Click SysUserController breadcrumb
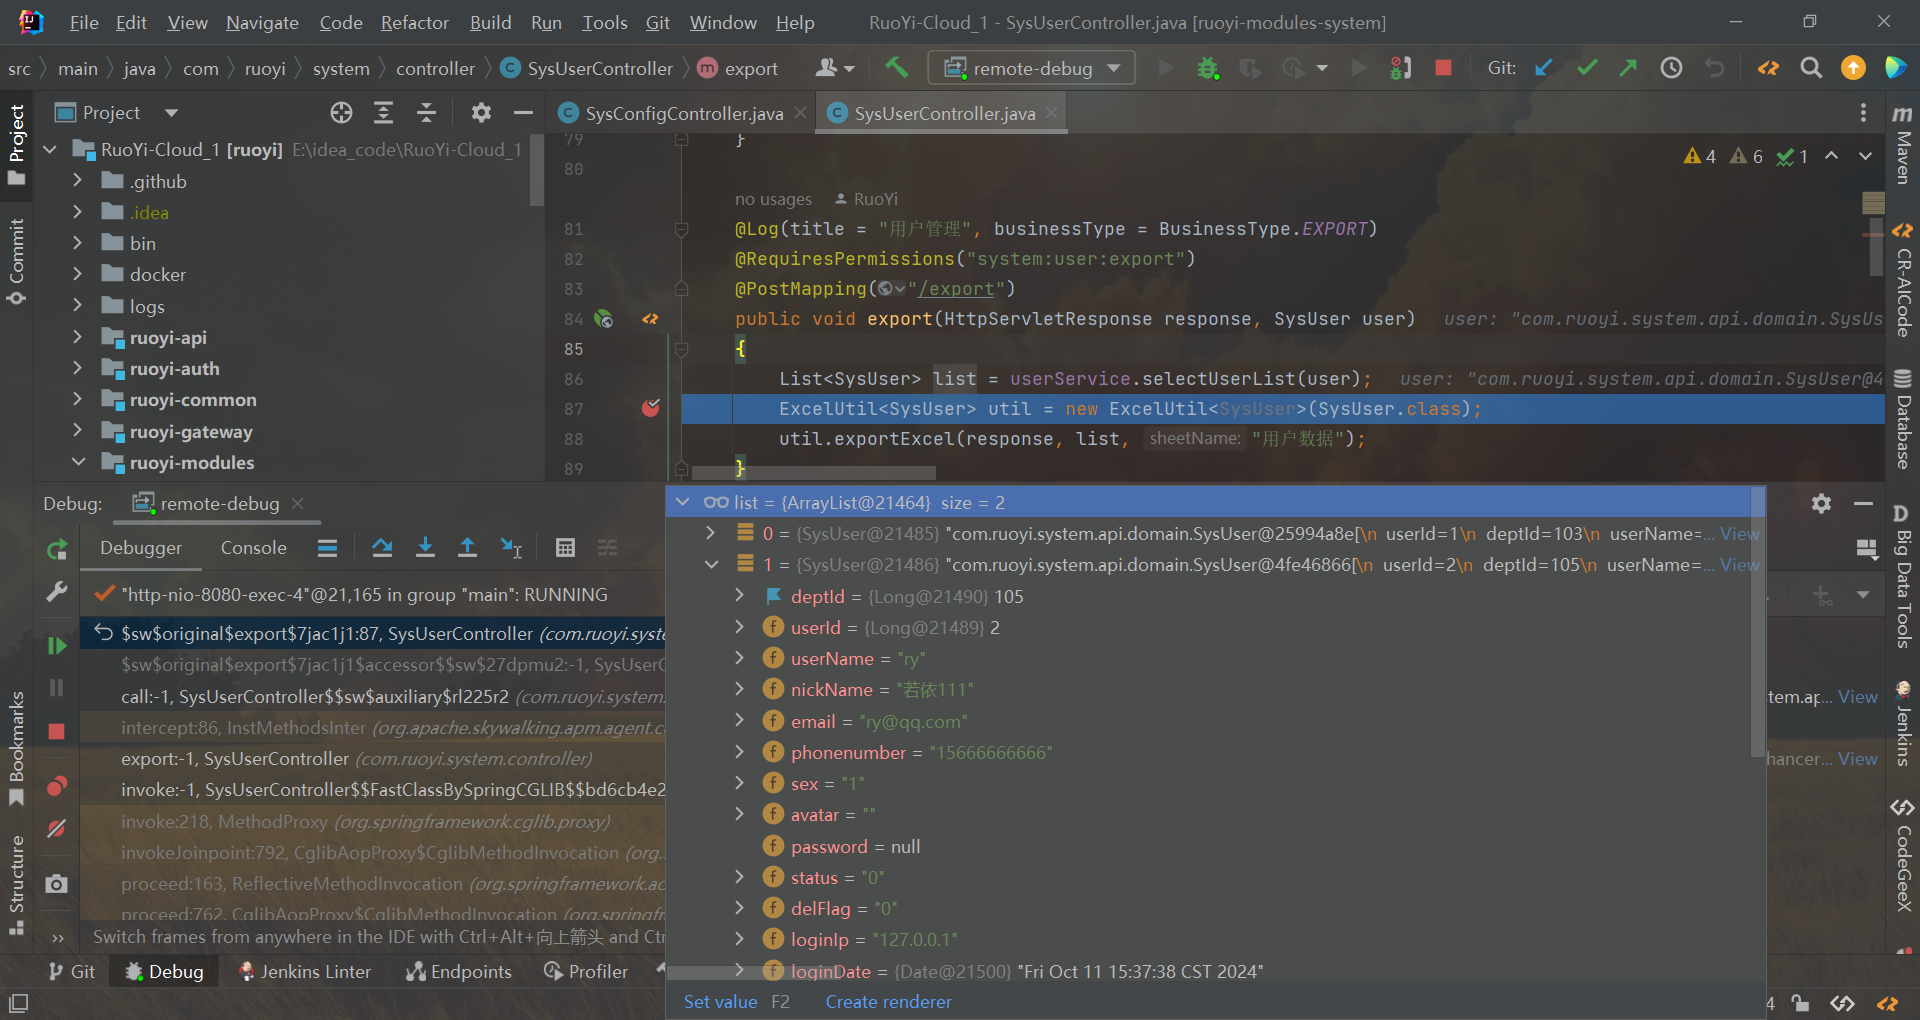1920x1020 pixels. (600, 68)
